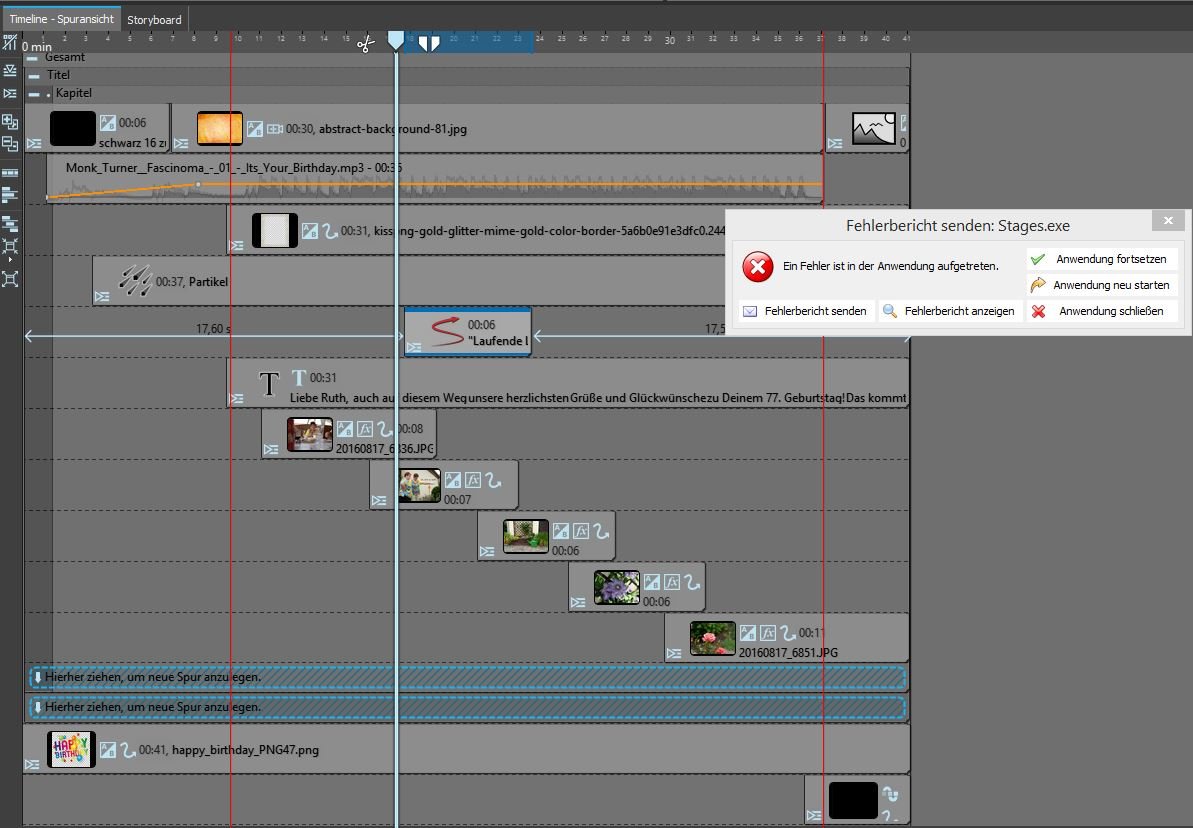The height and width of the screenshot is (828, 1193).
Task: Collapse the Titel track group
Action: click(x=32, y=76)
